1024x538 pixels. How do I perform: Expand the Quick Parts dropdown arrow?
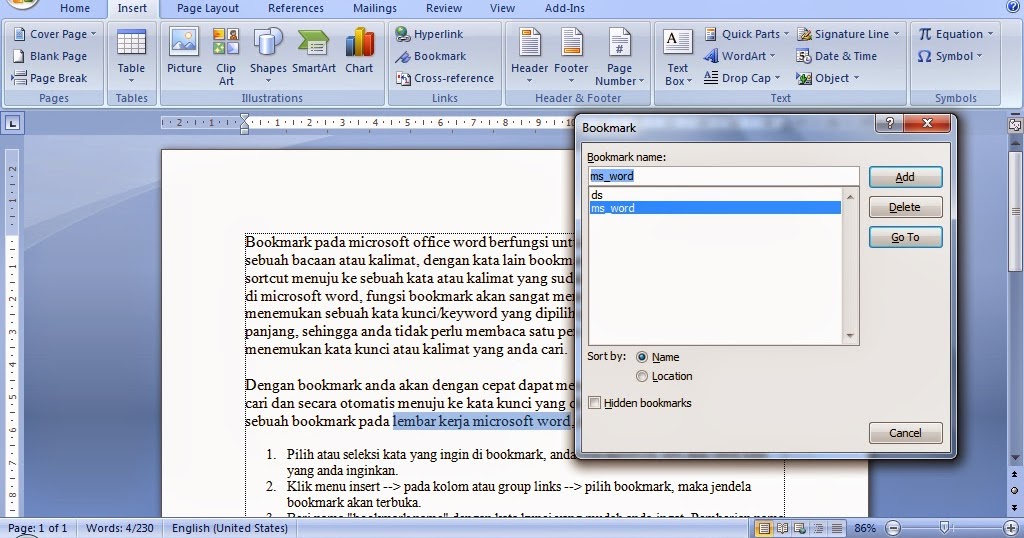coord(786,34)
